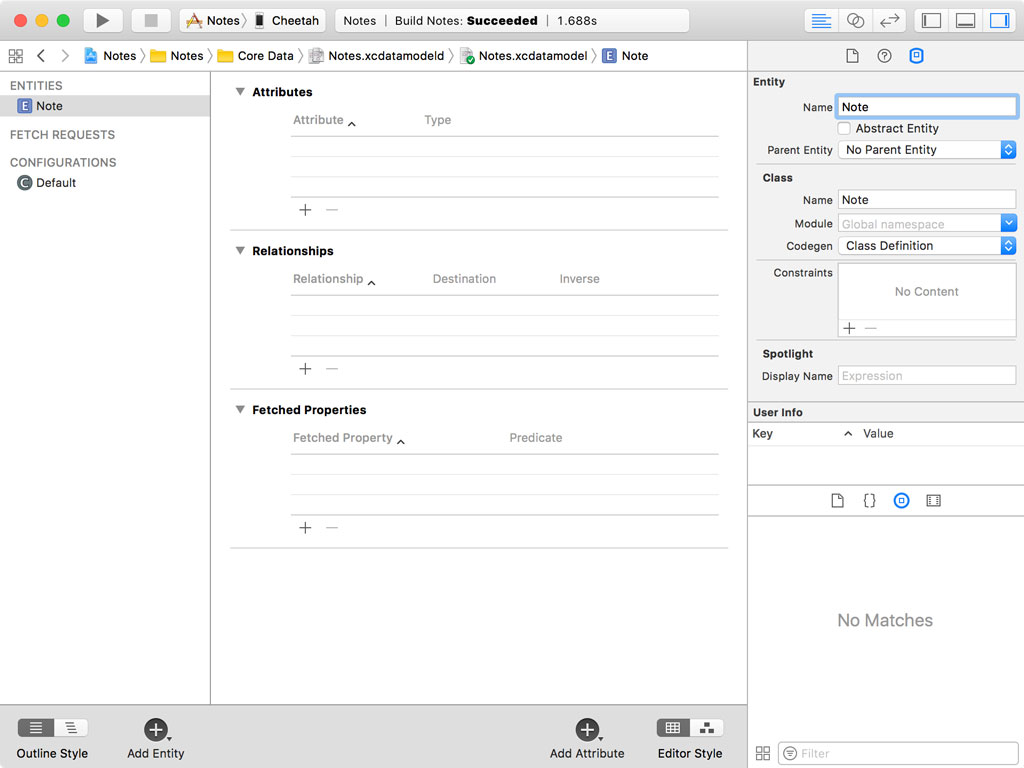Click the Stop button in toolbar
The height and width of the screenshot is (768, 1024).
pos(151,20)
